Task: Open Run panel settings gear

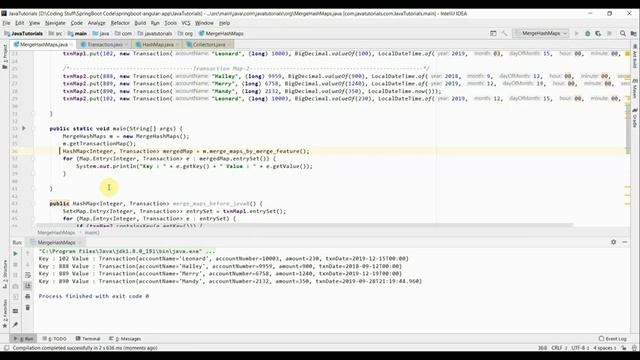Action: [613, 242]
